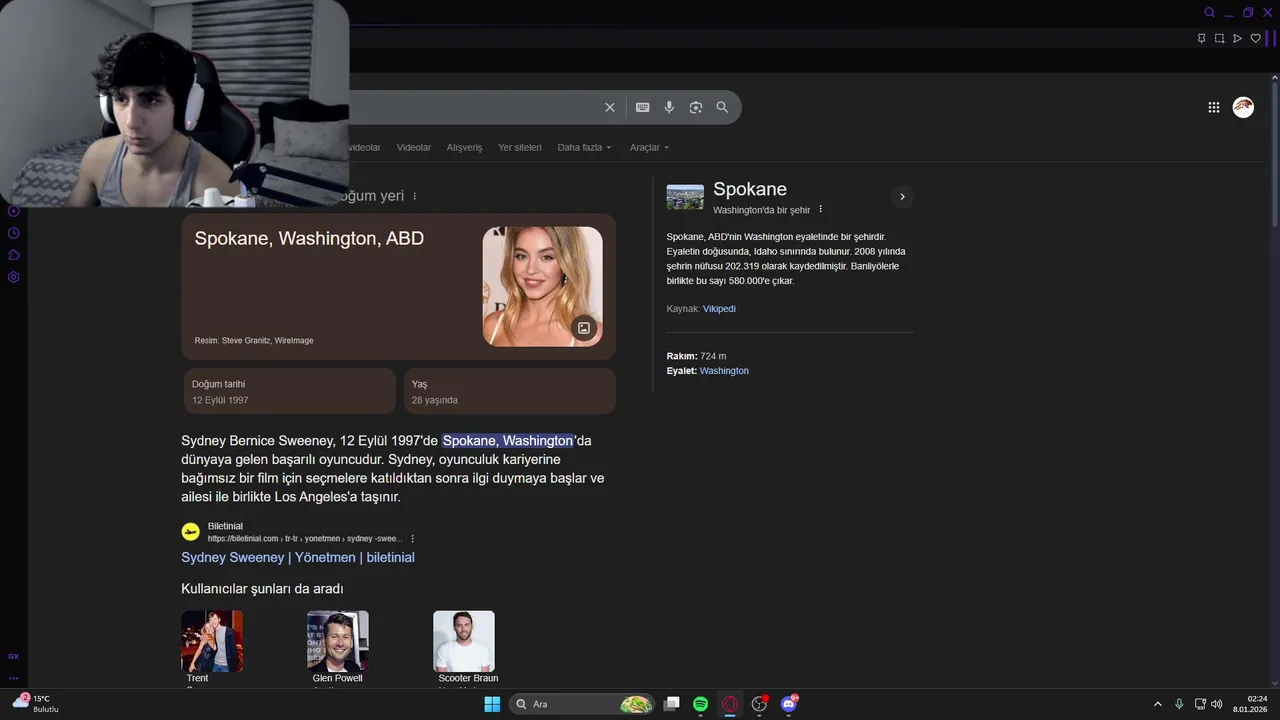Open Opera tab search magnifier in title bar
This screenshot has height=720, width=1280.
pos(1209,12)
